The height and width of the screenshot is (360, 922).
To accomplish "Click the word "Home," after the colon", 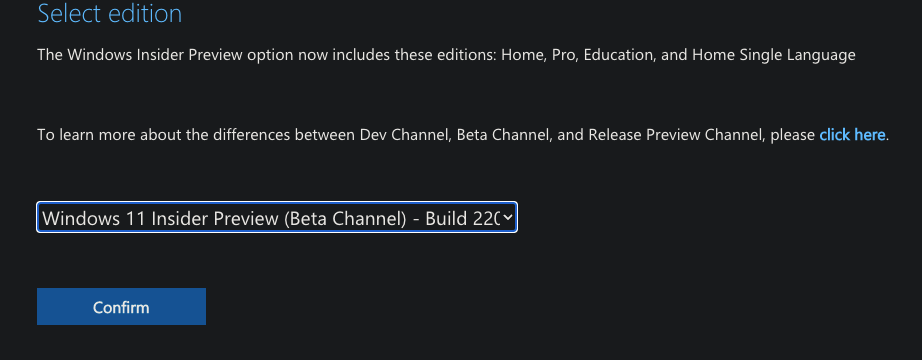I will pos(524,55).
